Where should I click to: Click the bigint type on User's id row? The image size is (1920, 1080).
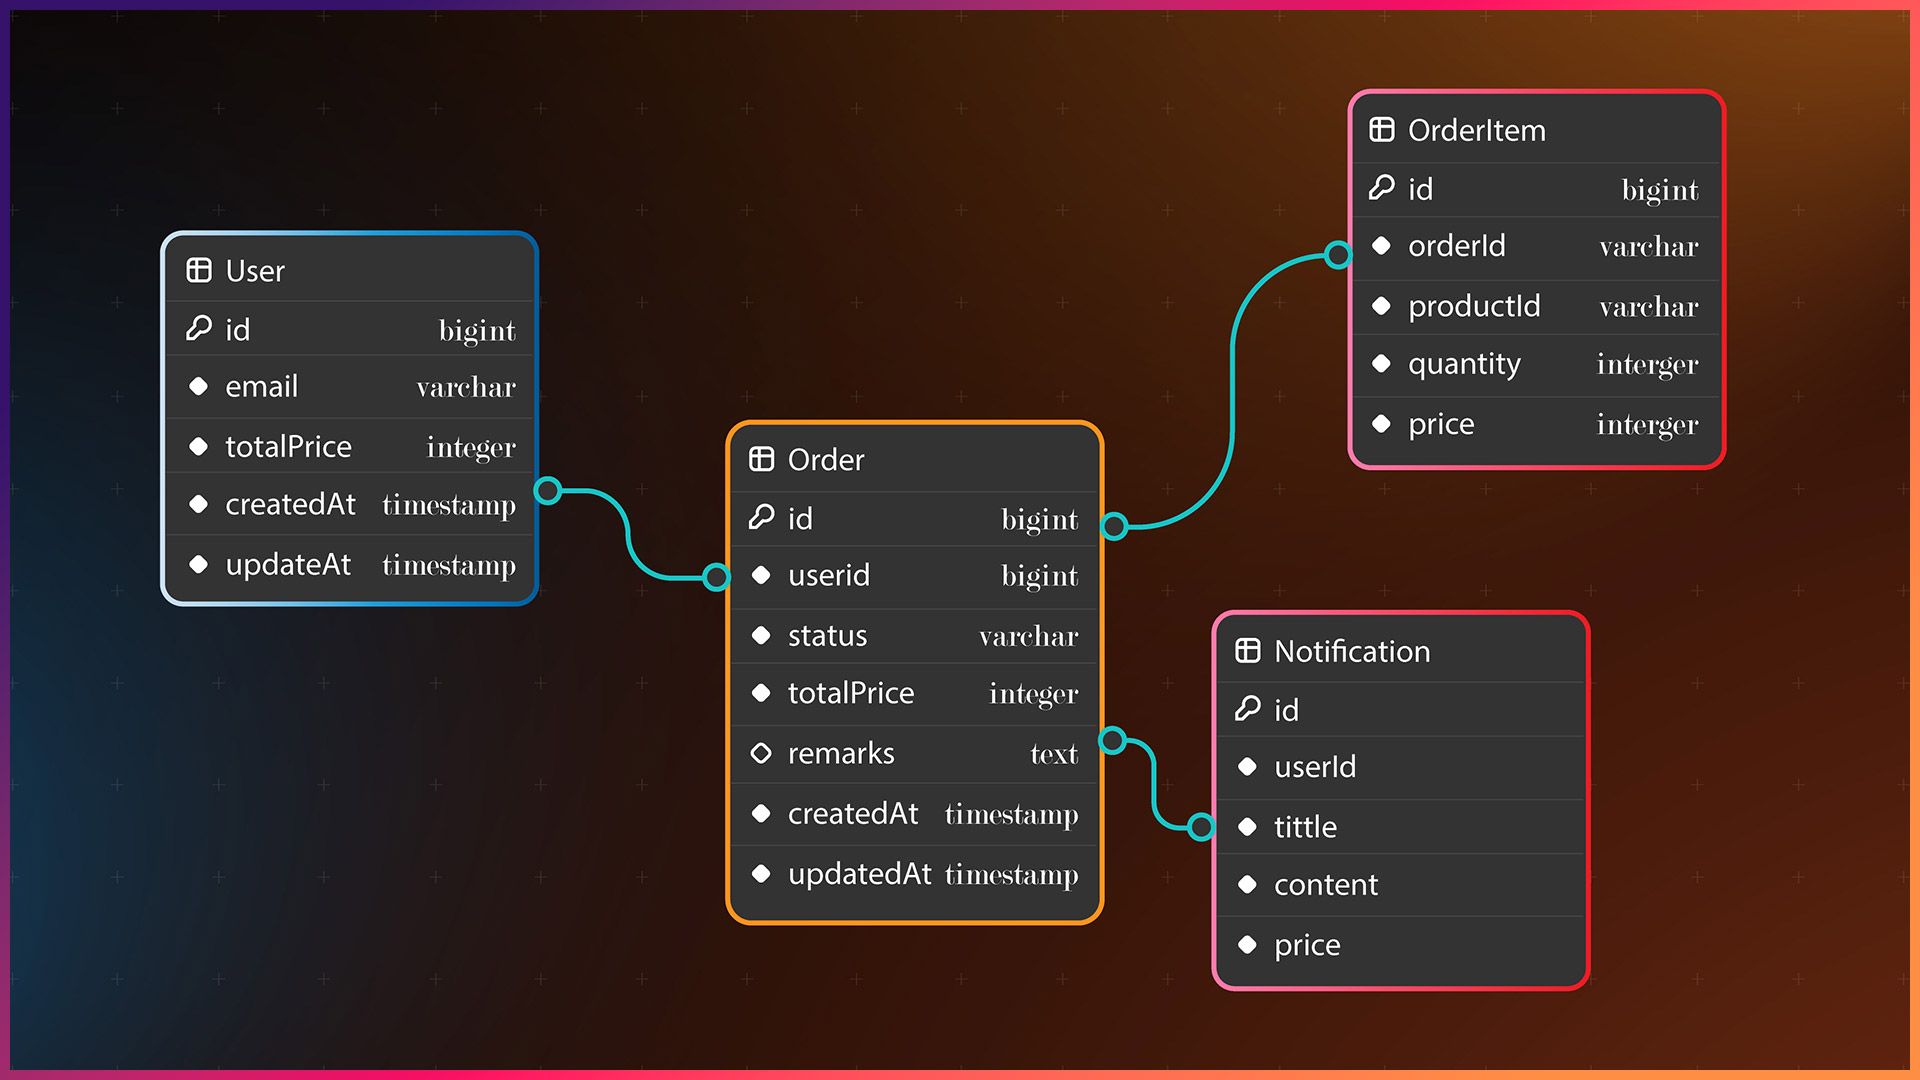tap(477, 331)
